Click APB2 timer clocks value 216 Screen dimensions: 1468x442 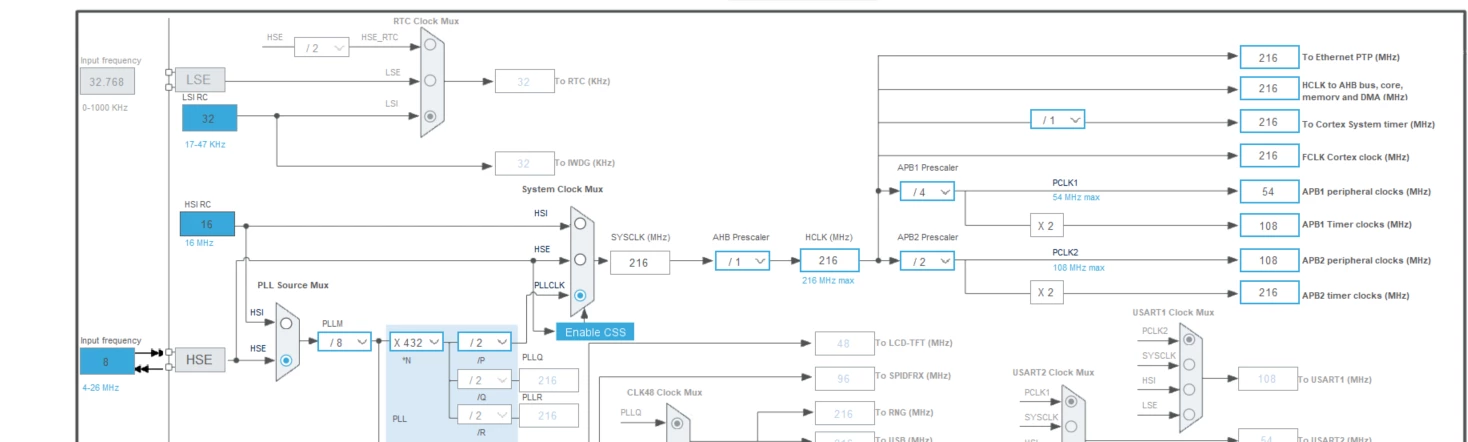click(x=1268, y=293)
